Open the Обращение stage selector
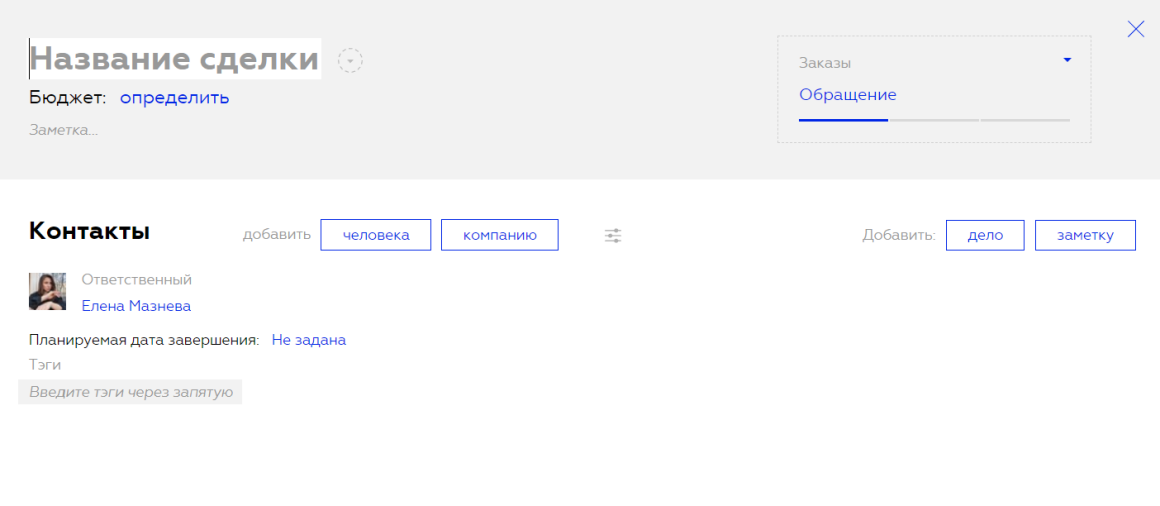Image resolution: width=1160 pixels, height=506 pixels. click(848, 95)
